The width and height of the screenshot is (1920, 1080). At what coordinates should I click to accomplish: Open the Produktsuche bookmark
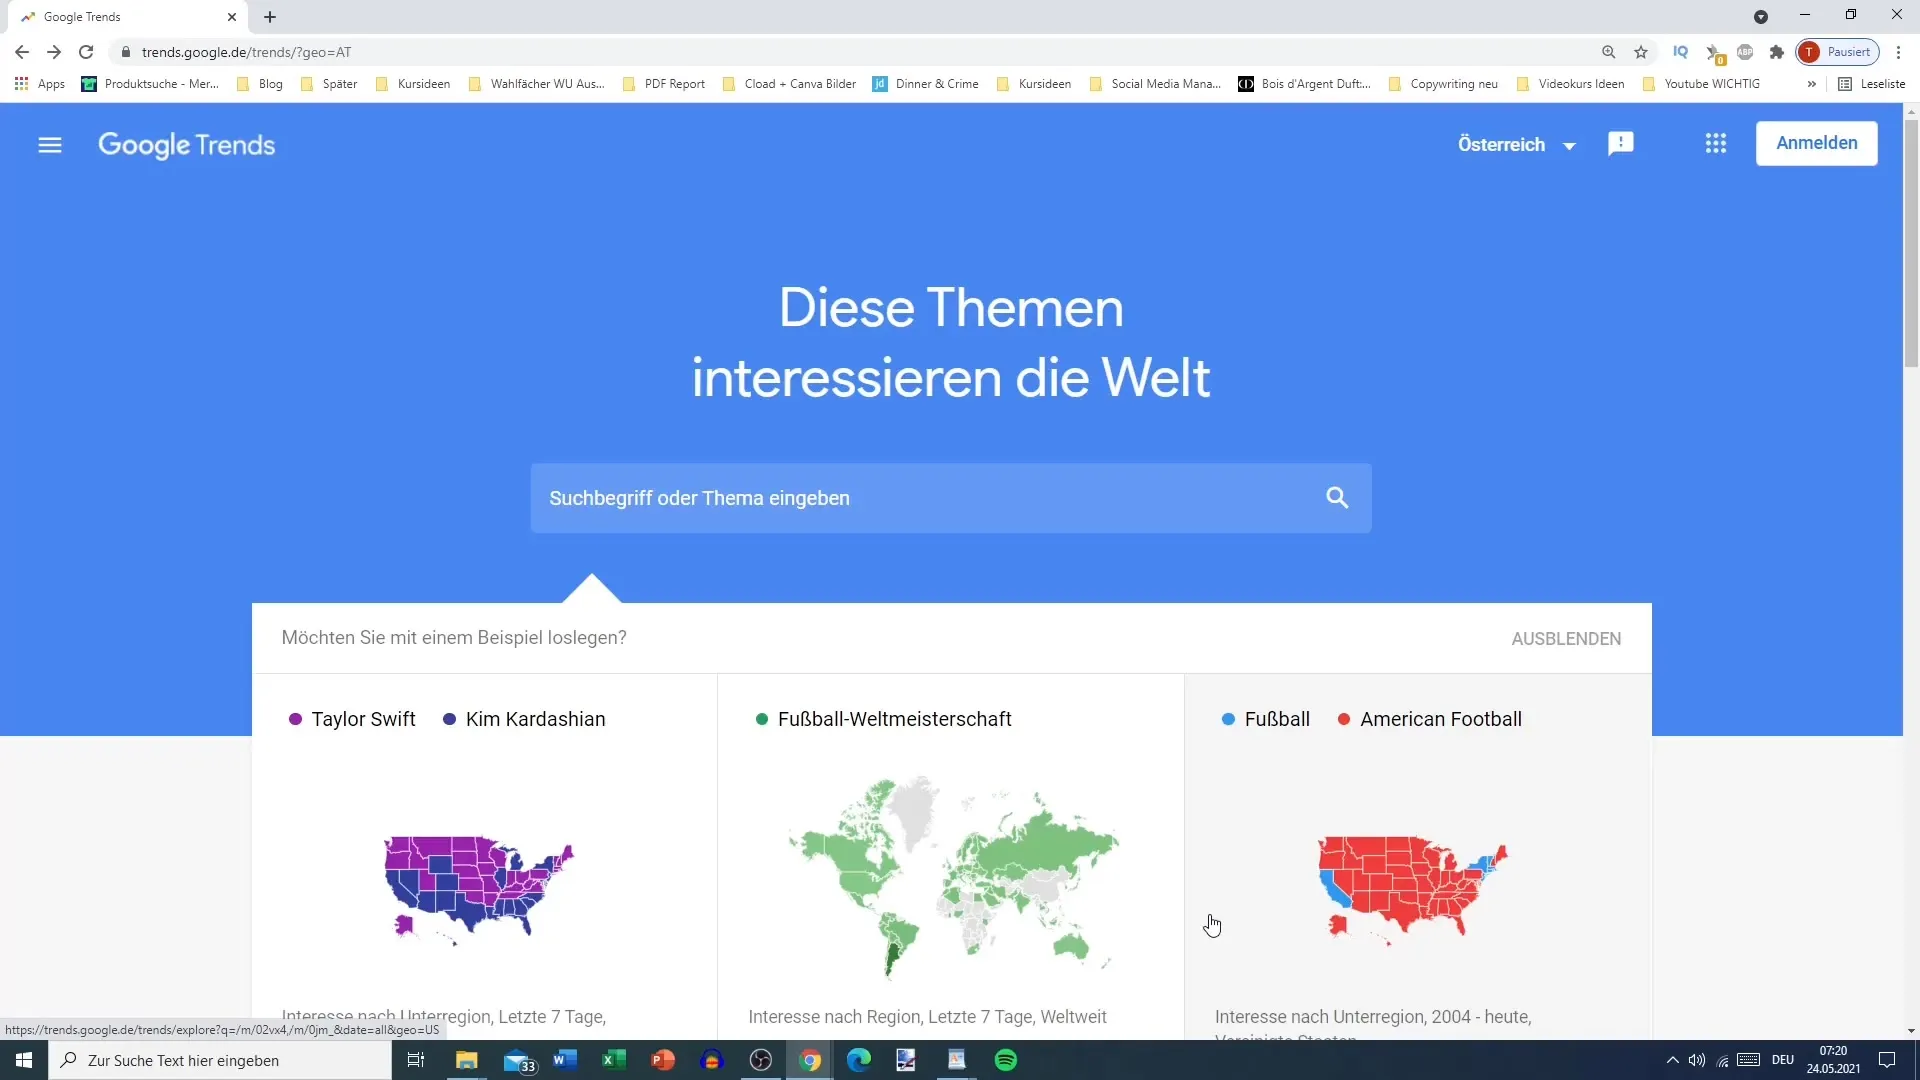point(150,84)
